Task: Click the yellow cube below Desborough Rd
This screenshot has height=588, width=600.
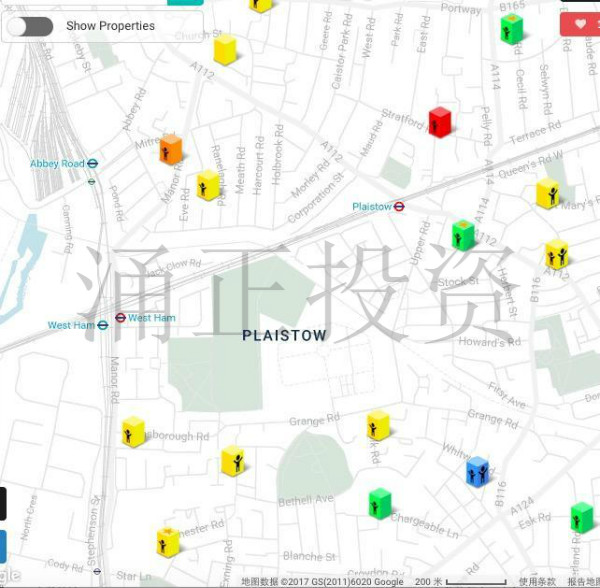Action: (233, 461)
